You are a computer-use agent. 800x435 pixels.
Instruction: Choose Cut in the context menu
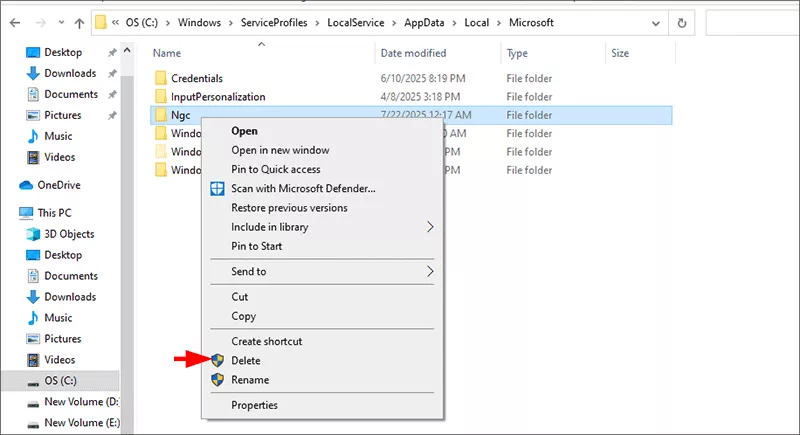[x=239, y=297]
